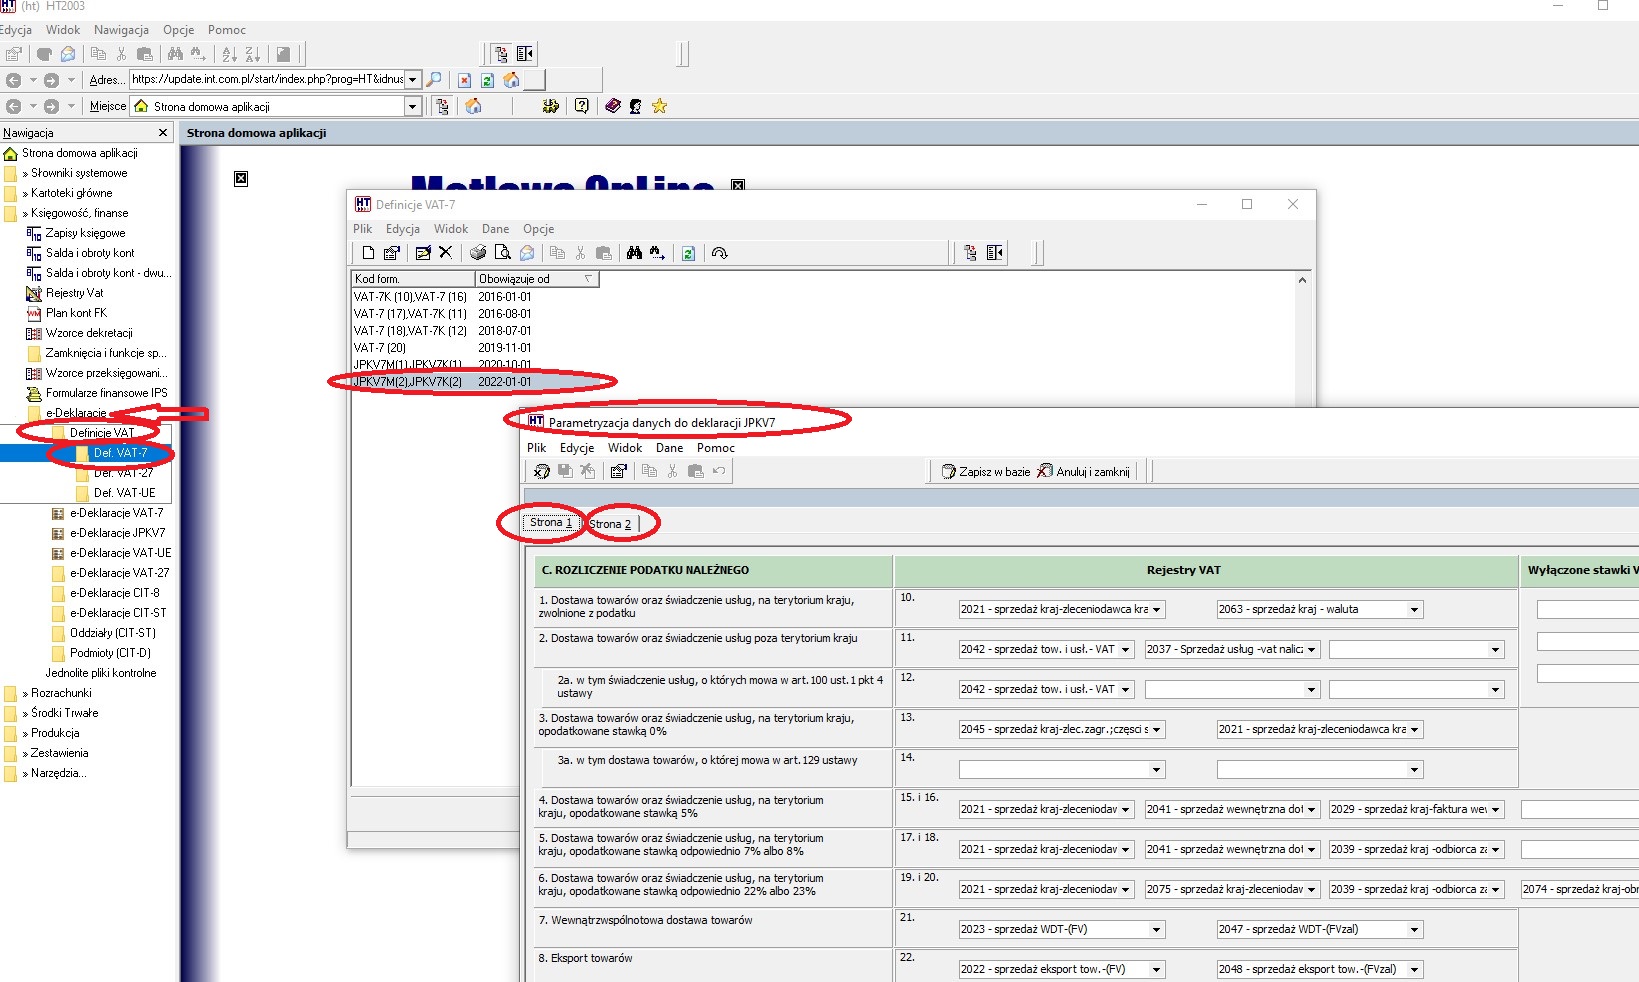Select row VAT-7K (10),VAT-7 (16)
Screen dimensions: 1639x982
pyautogui.click(x=474, y=296)
